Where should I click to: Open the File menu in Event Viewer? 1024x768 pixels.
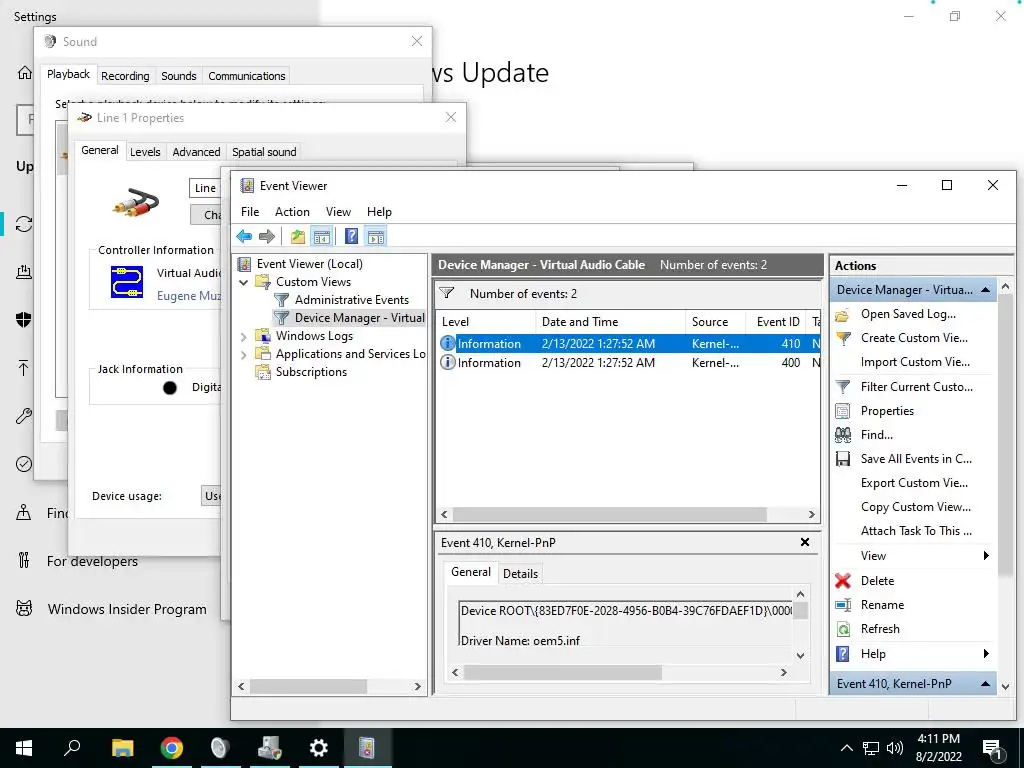[249, 212]
